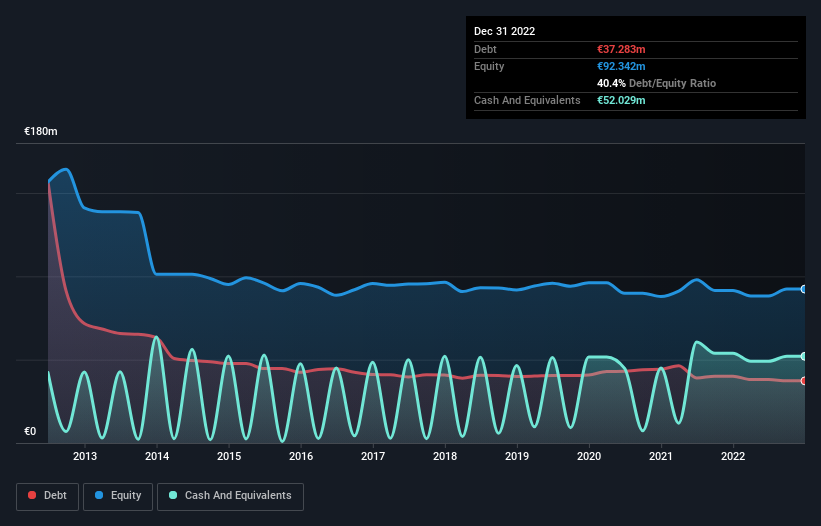Click the 2020 x-axis label
The height and width of the screenshot is (526, 821).
click(589, 456)
